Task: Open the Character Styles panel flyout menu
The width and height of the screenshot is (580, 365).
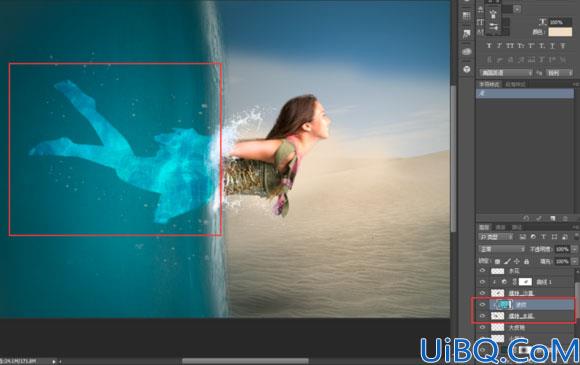Action: [576, 84]
